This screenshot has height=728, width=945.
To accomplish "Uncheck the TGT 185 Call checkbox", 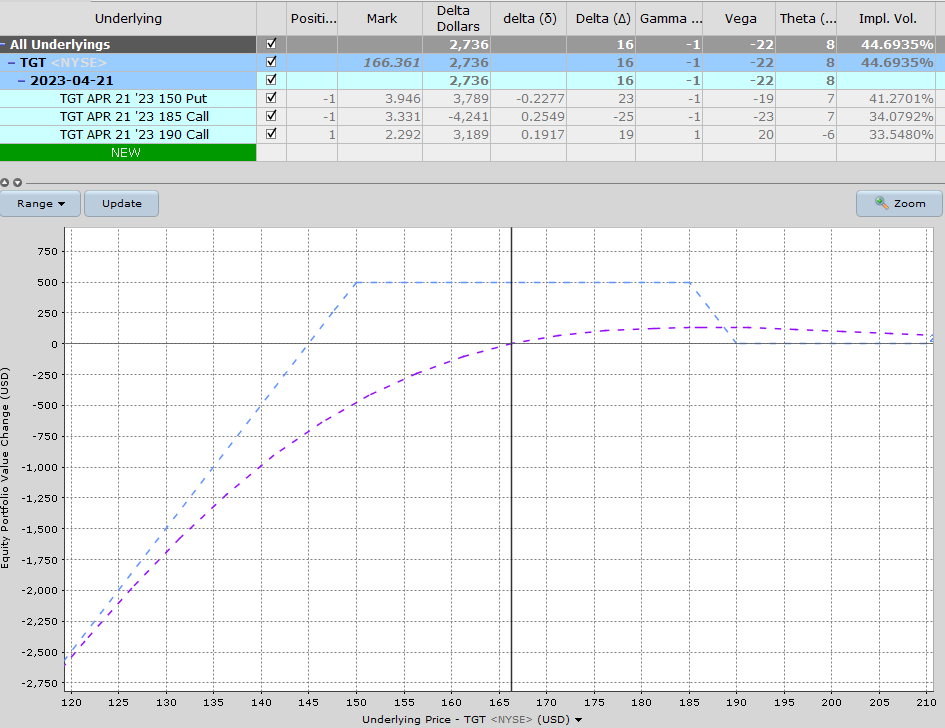I will coord(271,116).
